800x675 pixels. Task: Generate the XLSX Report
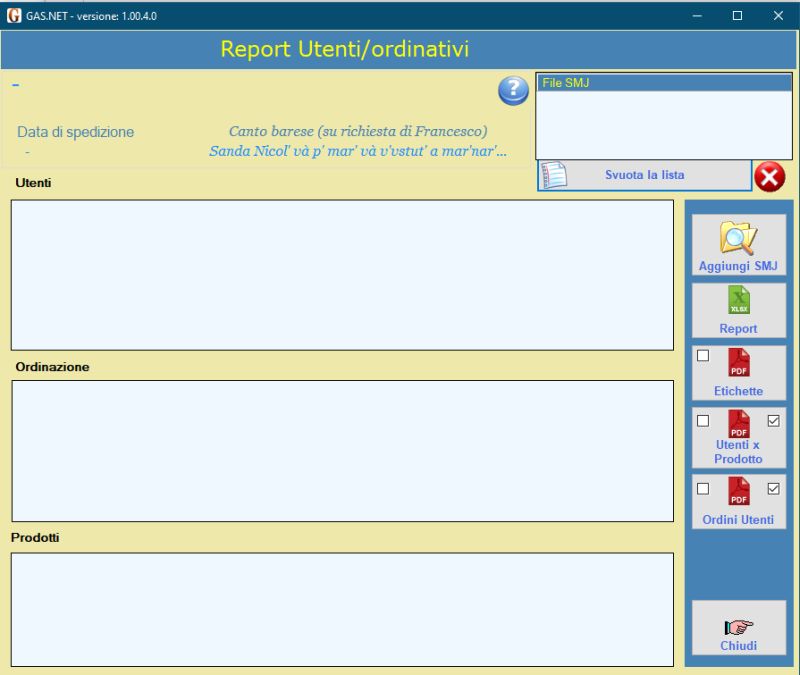coord(738,310)
